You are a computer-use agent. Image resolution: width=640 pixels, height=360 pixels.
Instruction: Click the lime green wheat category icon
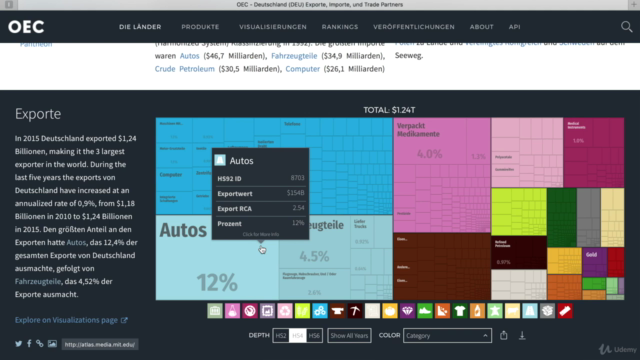[302, 311]
